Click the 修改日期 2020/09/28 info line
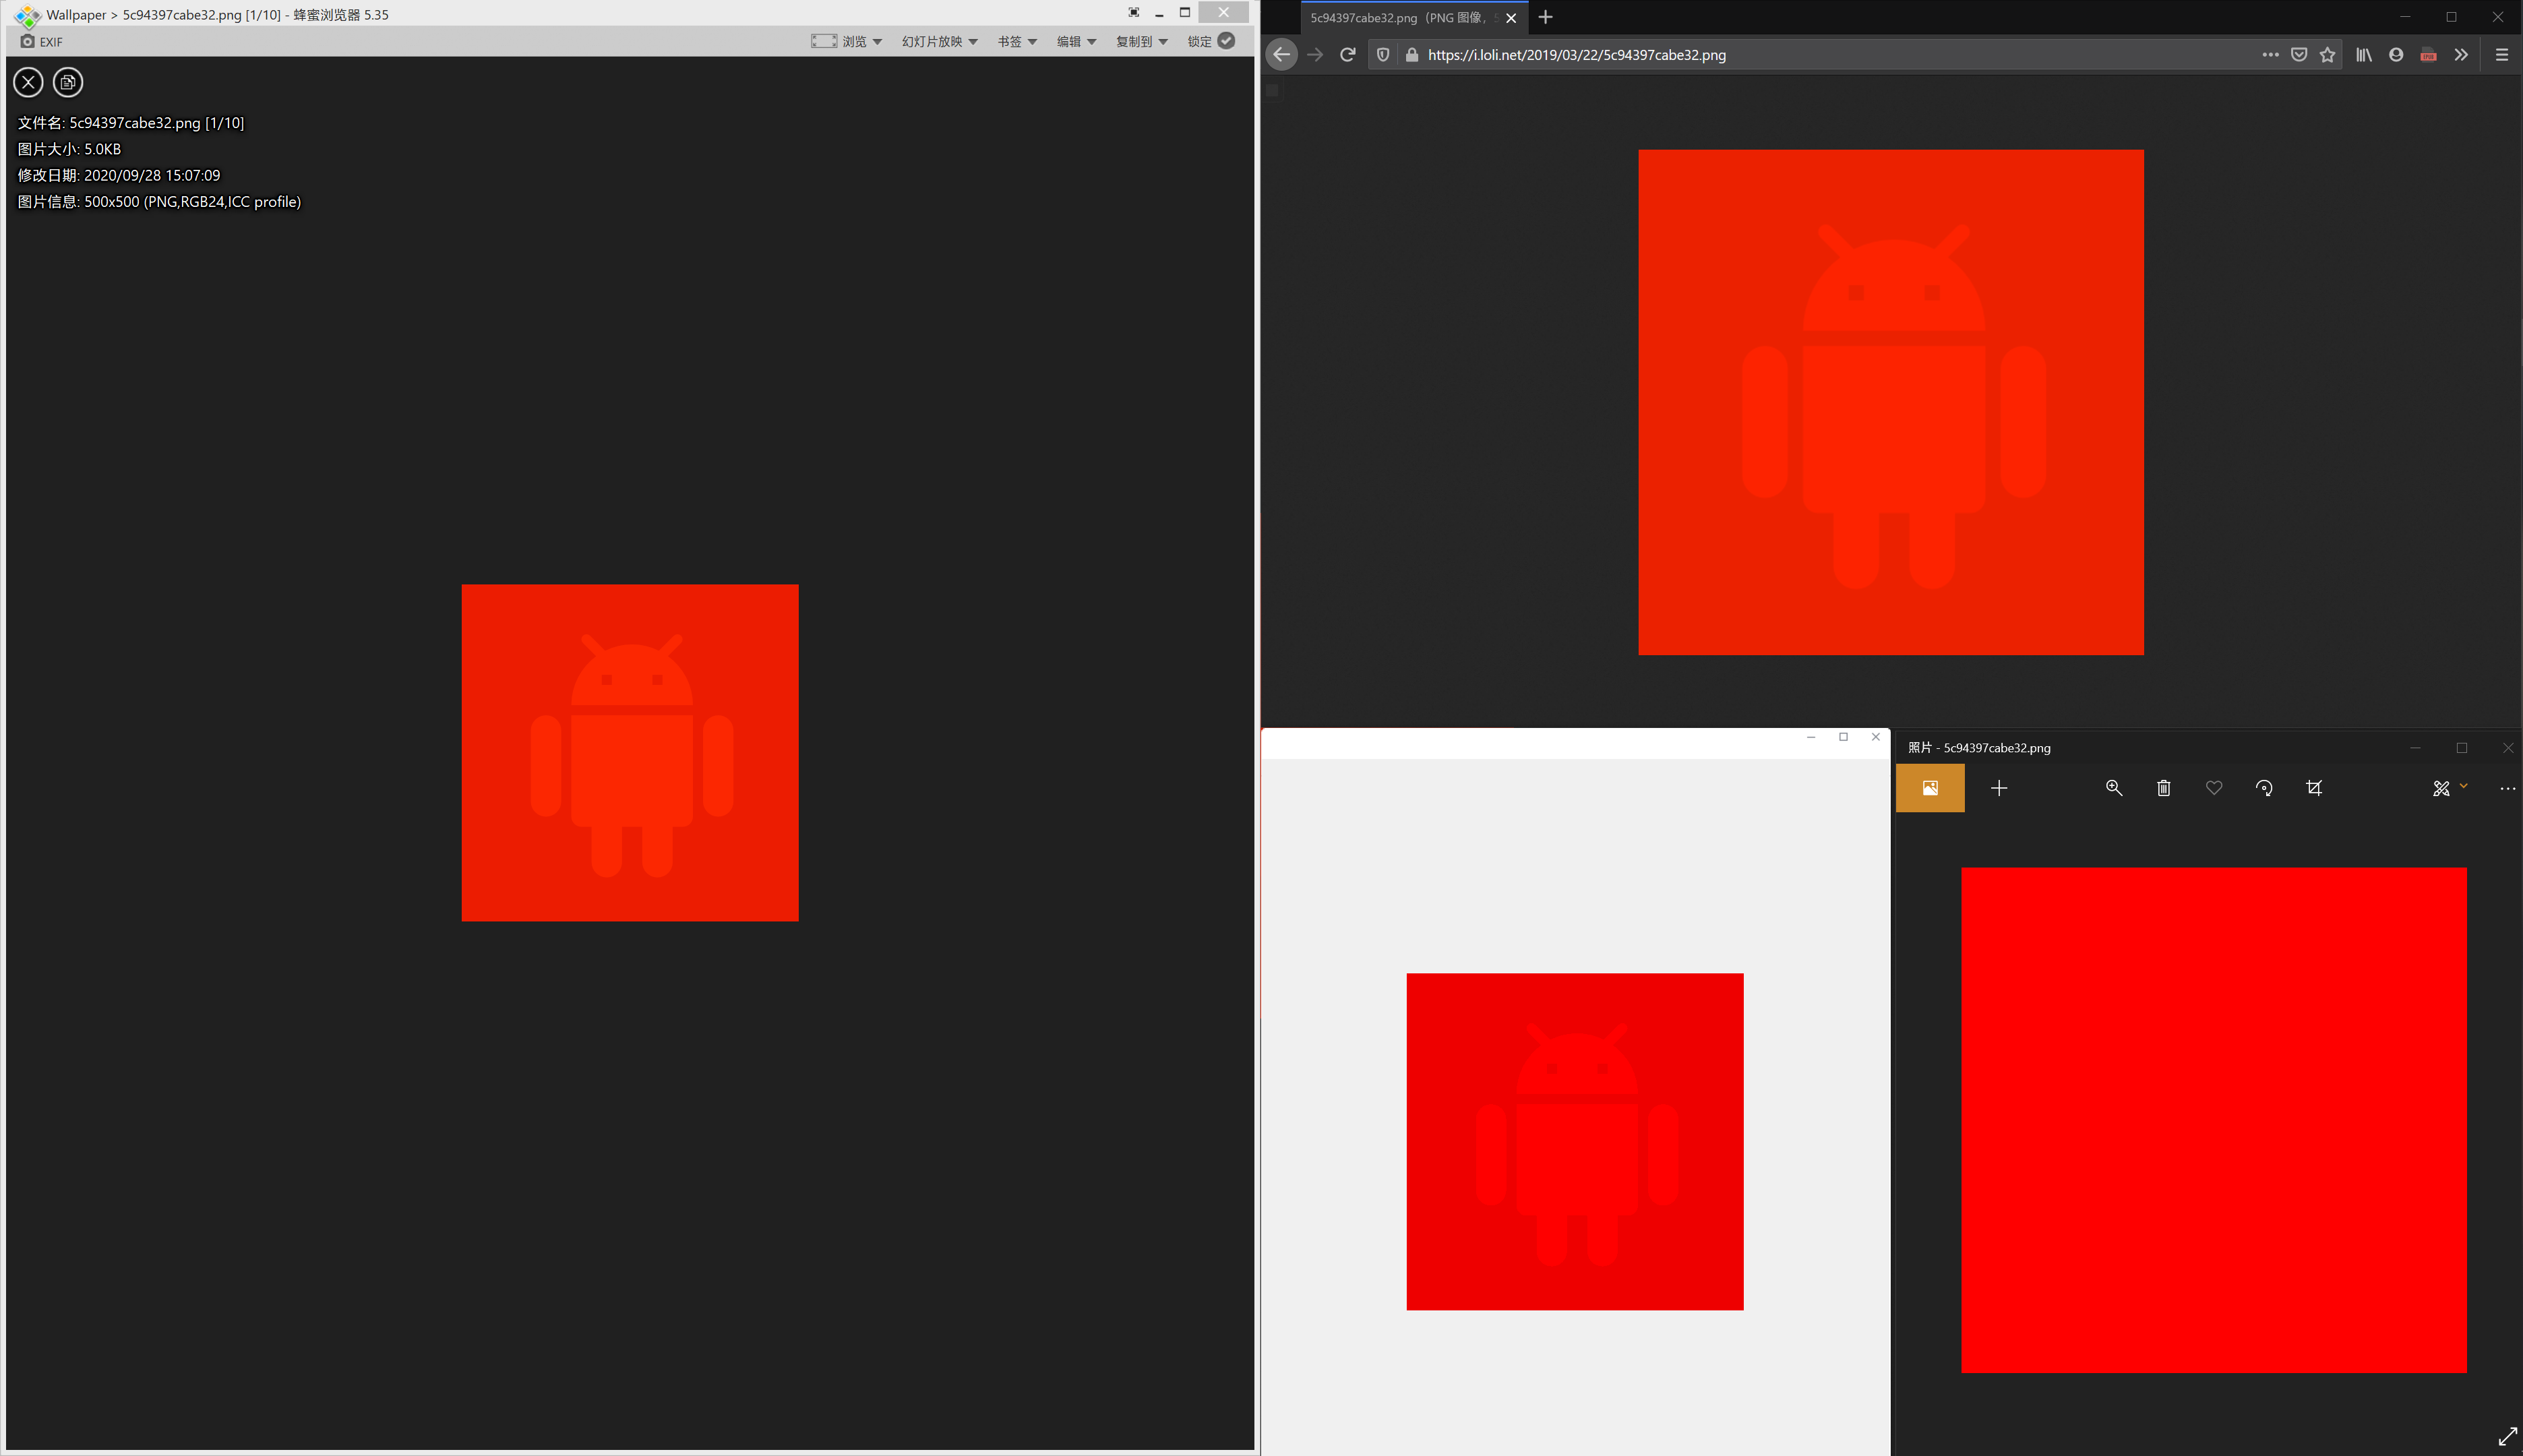The image size is (2523, 1456). [119, 175]
